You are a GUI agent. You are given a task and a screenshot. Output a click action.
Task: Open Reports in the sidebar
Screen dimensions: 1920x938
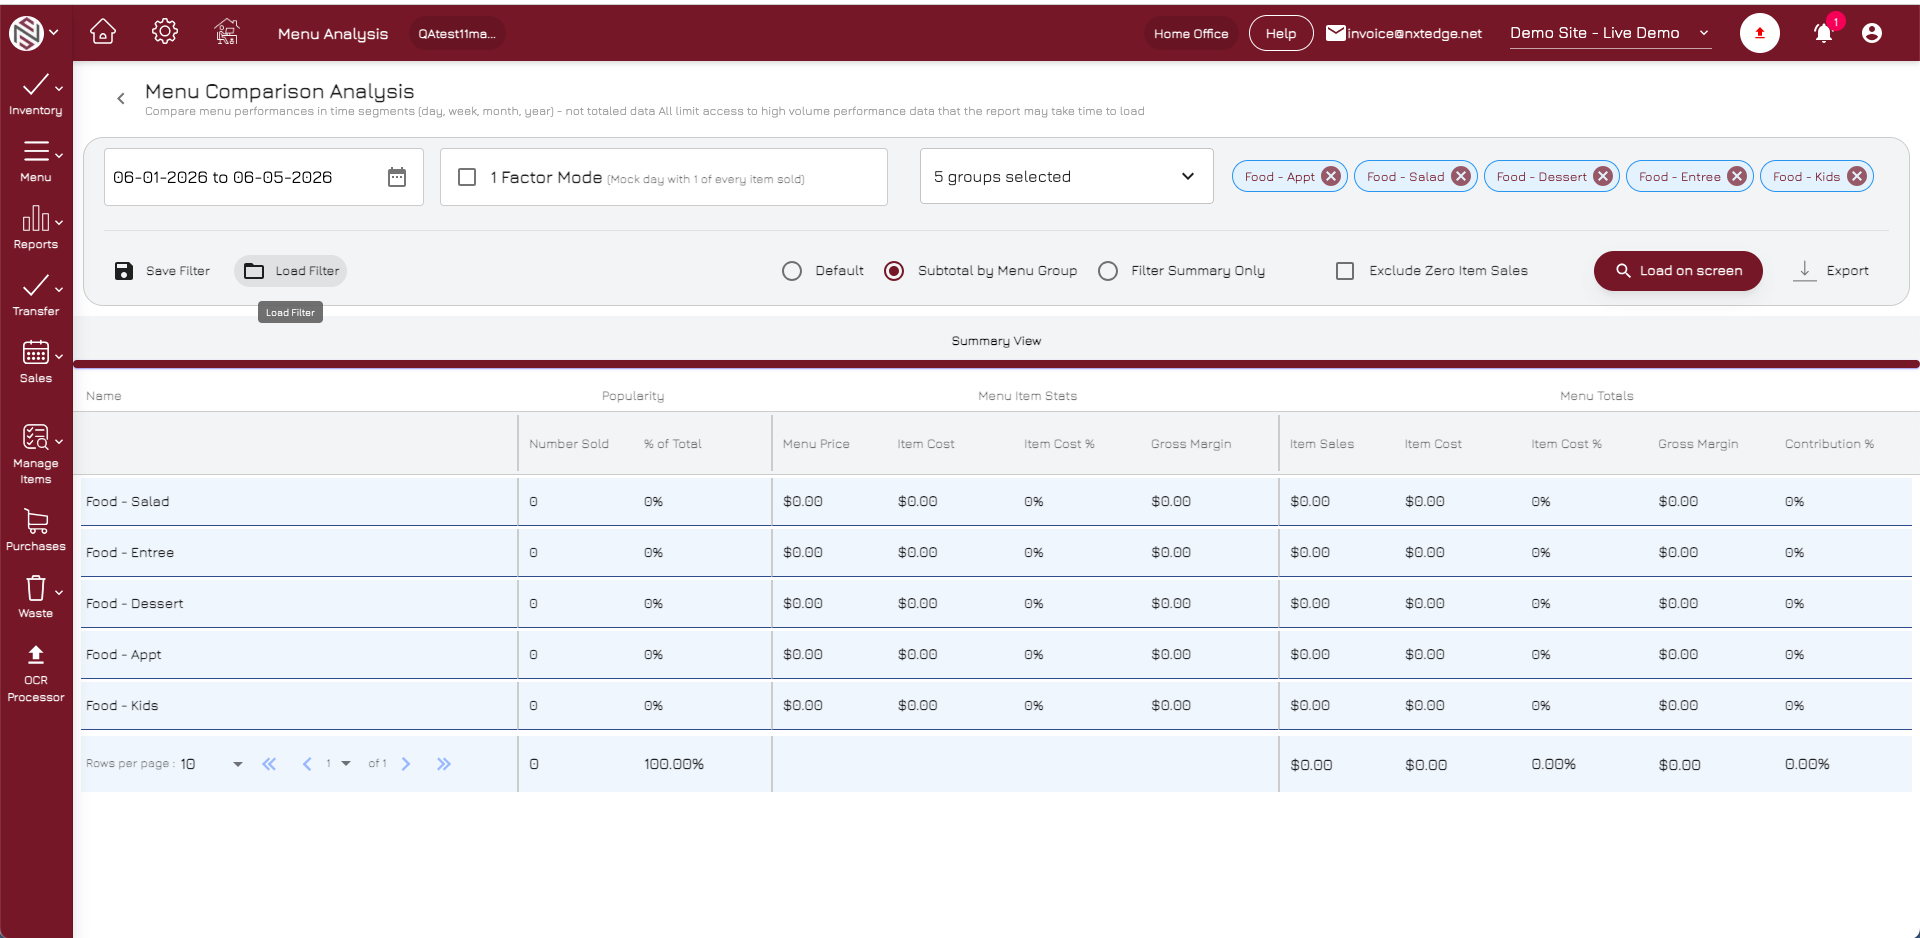point(36,228)
